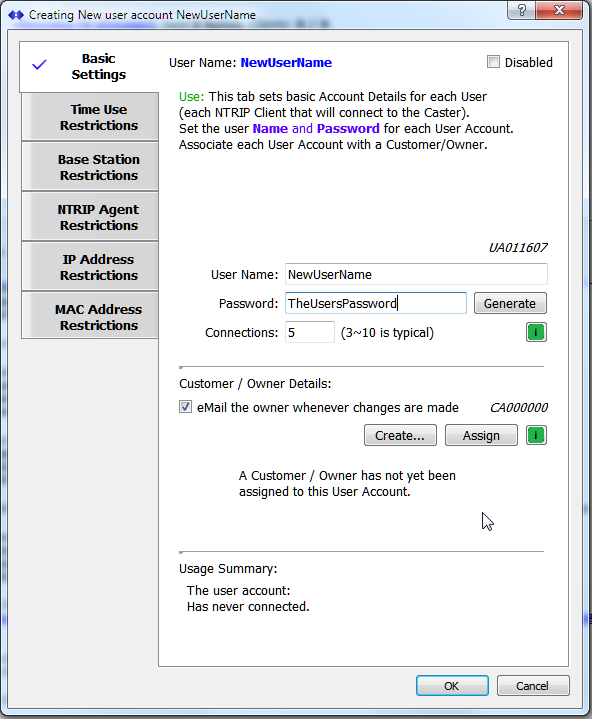Viewport: 592px width, 719px height.
Task: Click the green info icon beside Assign
Action: [536, 435]
